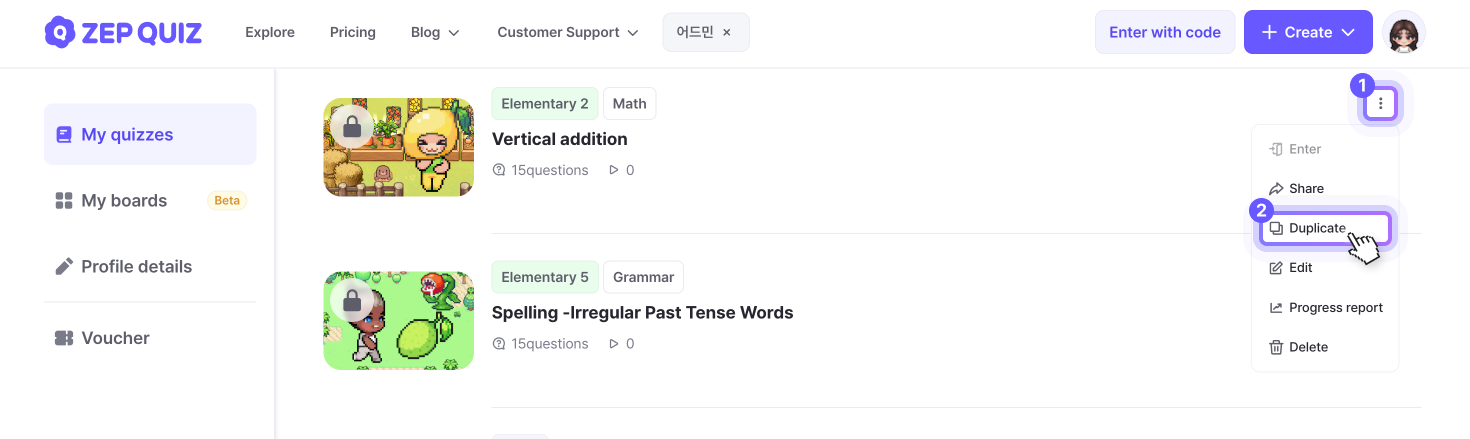Viewport: 1470px width, 439px height.
Task: Click the play count icon under Vertical addition
Action: point(614,170)
